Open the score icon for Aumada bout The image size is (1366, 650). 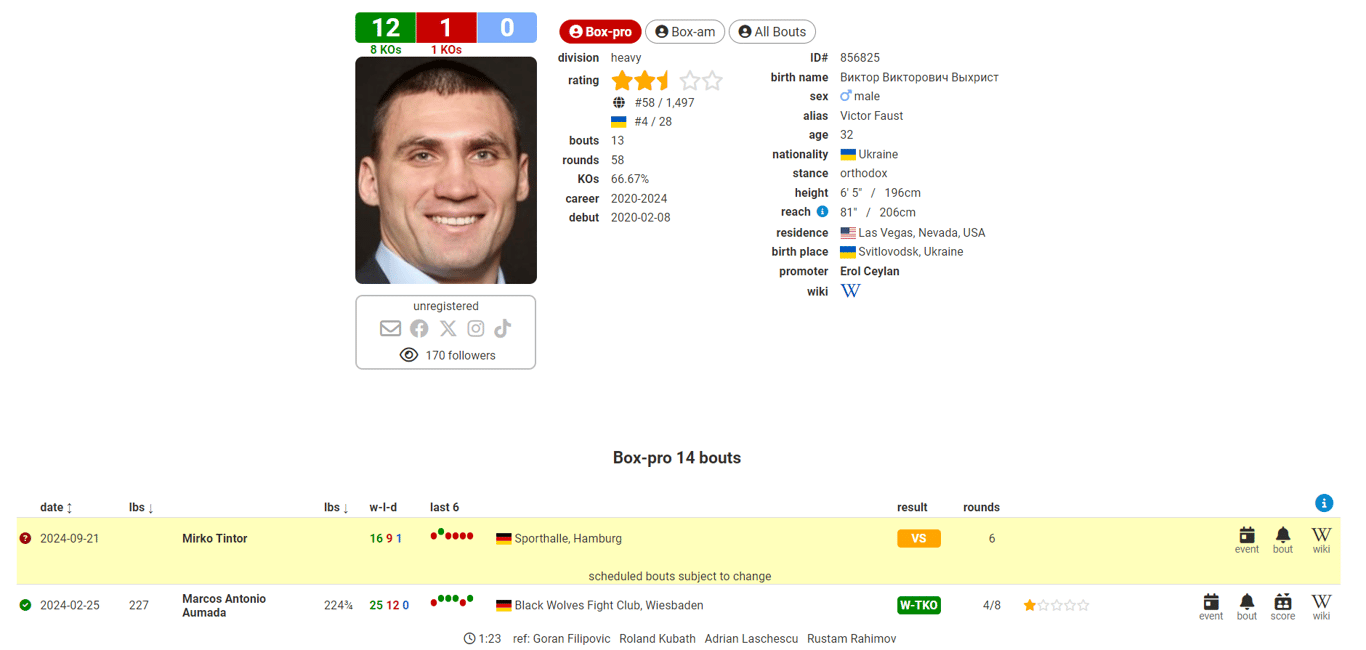[1283, 607]
